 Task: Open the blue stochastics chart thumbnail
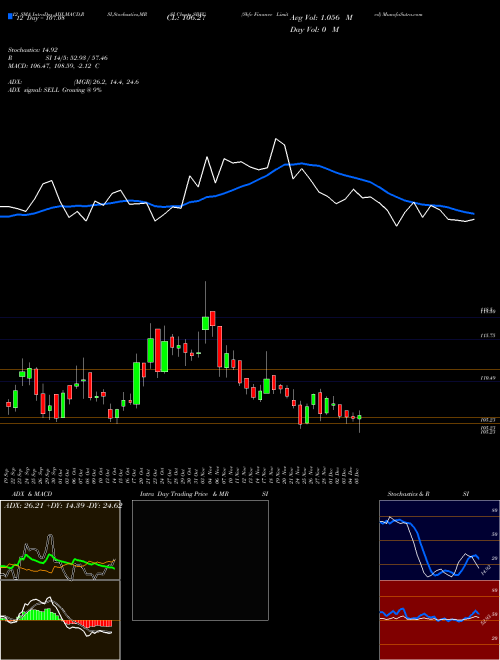[439, 540]
